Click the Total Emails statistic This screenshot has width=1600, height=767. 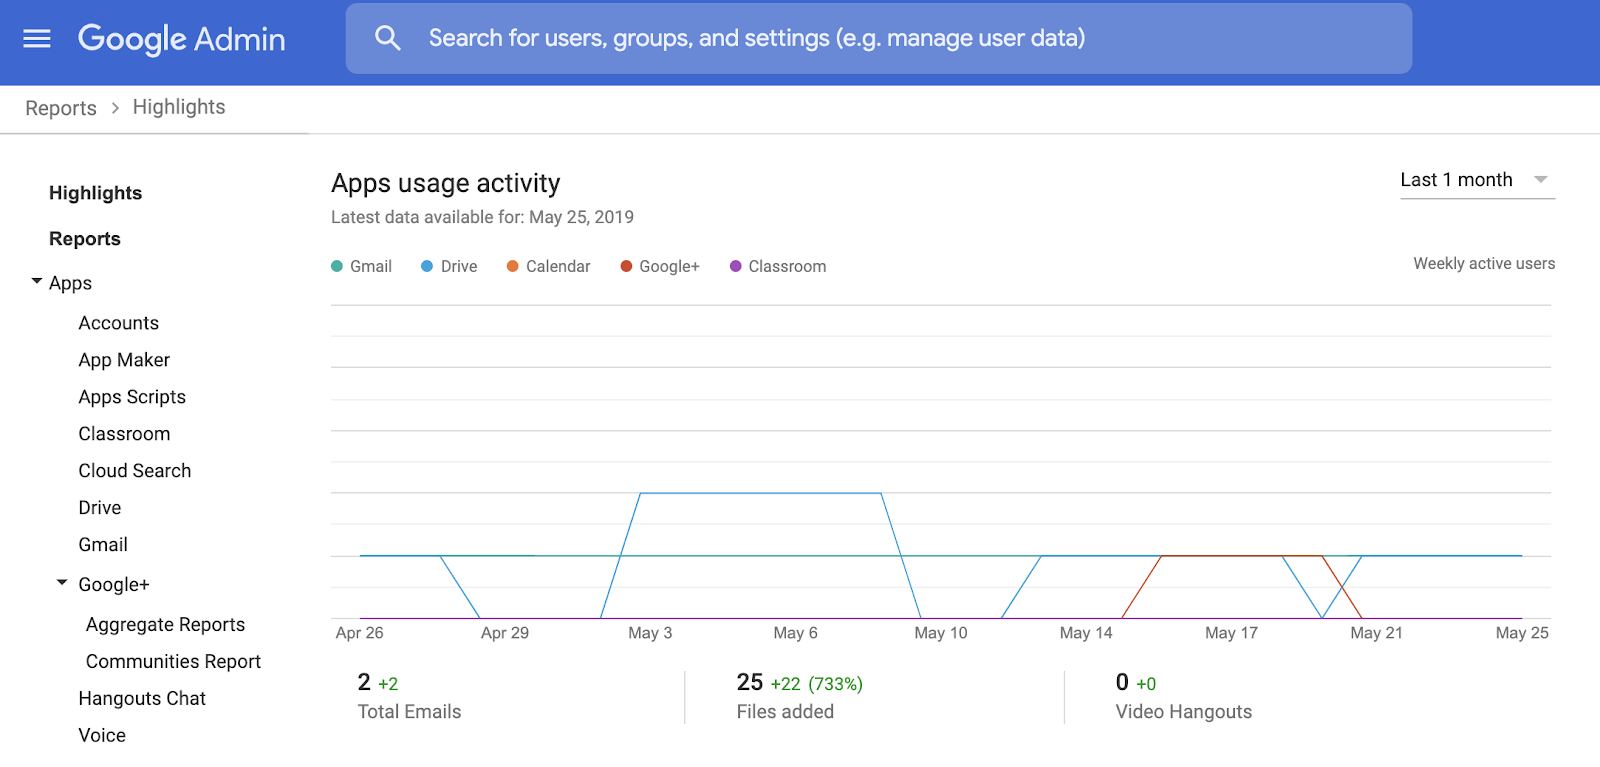point(409,697)
